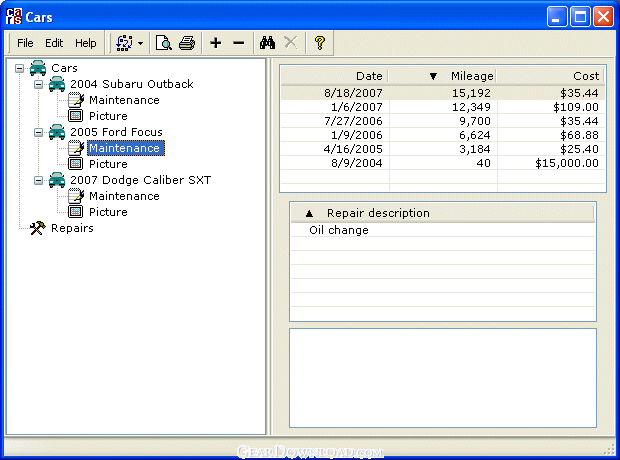Sort by the Cost column header
Image resolution: width=620 pixels, height=460 pixels.
pyautogui.click(x=550, y=76)
